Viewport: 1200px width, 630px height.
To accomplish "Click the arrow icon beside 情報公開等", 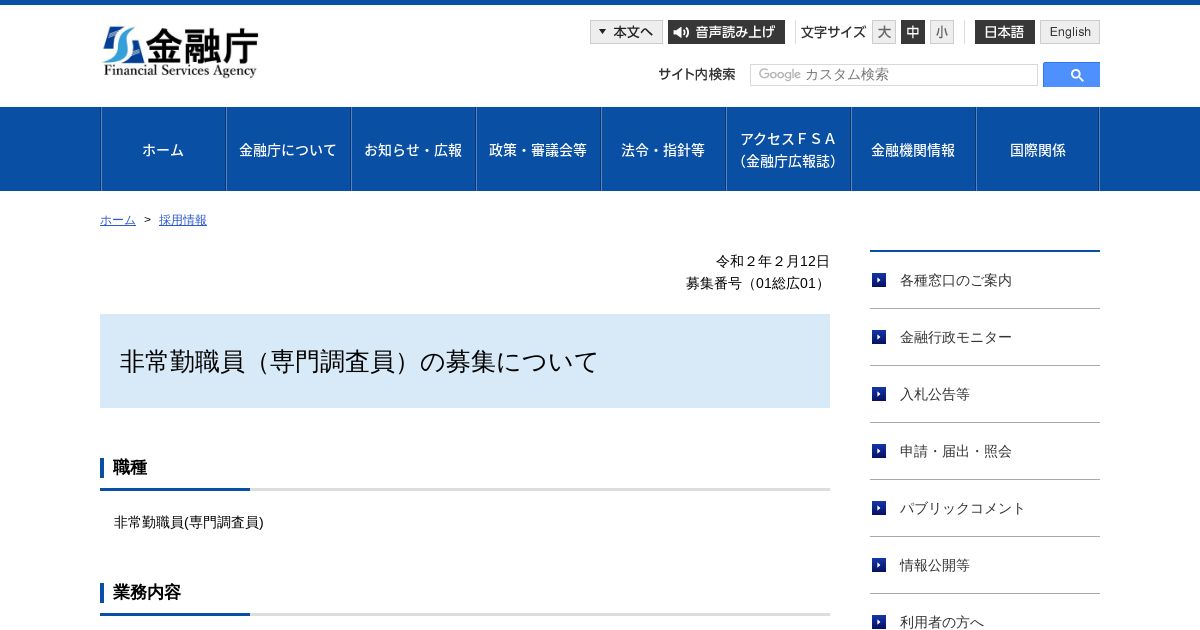I will 879,565.
